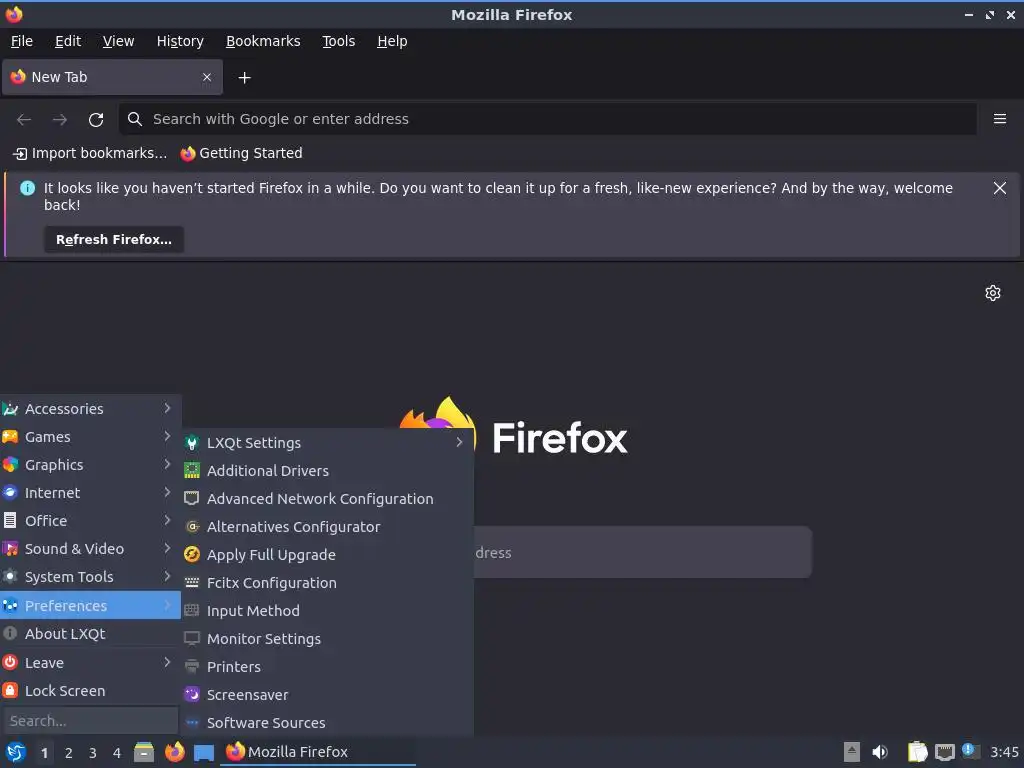Expand Games submenu arrow

point(168,436)
